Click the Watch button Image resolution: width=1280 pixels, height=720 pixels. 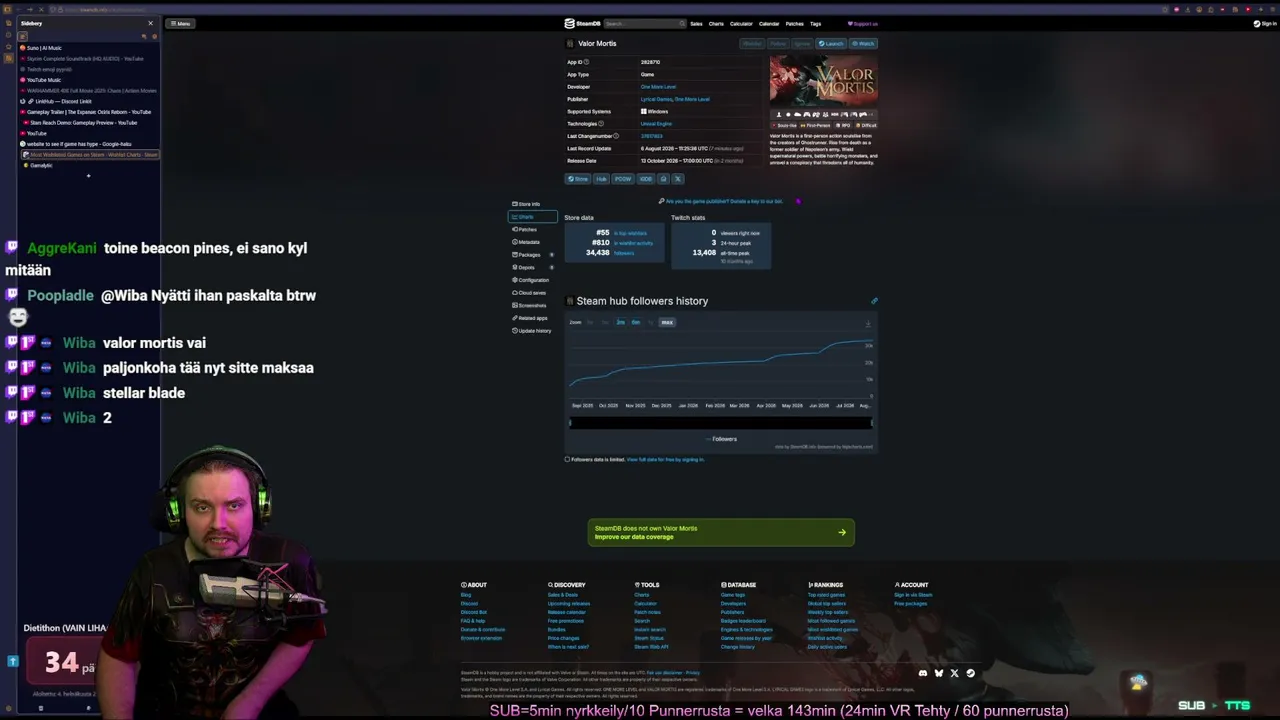pyautogui.click(x=863, y=43)
